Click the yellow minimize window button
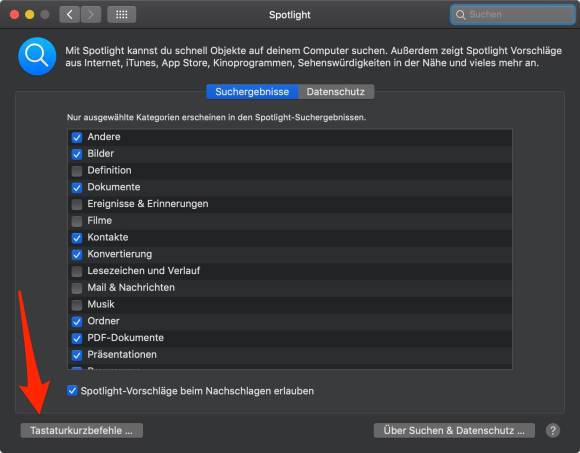The width and height of the screenshot is (580, 453). 30,15
